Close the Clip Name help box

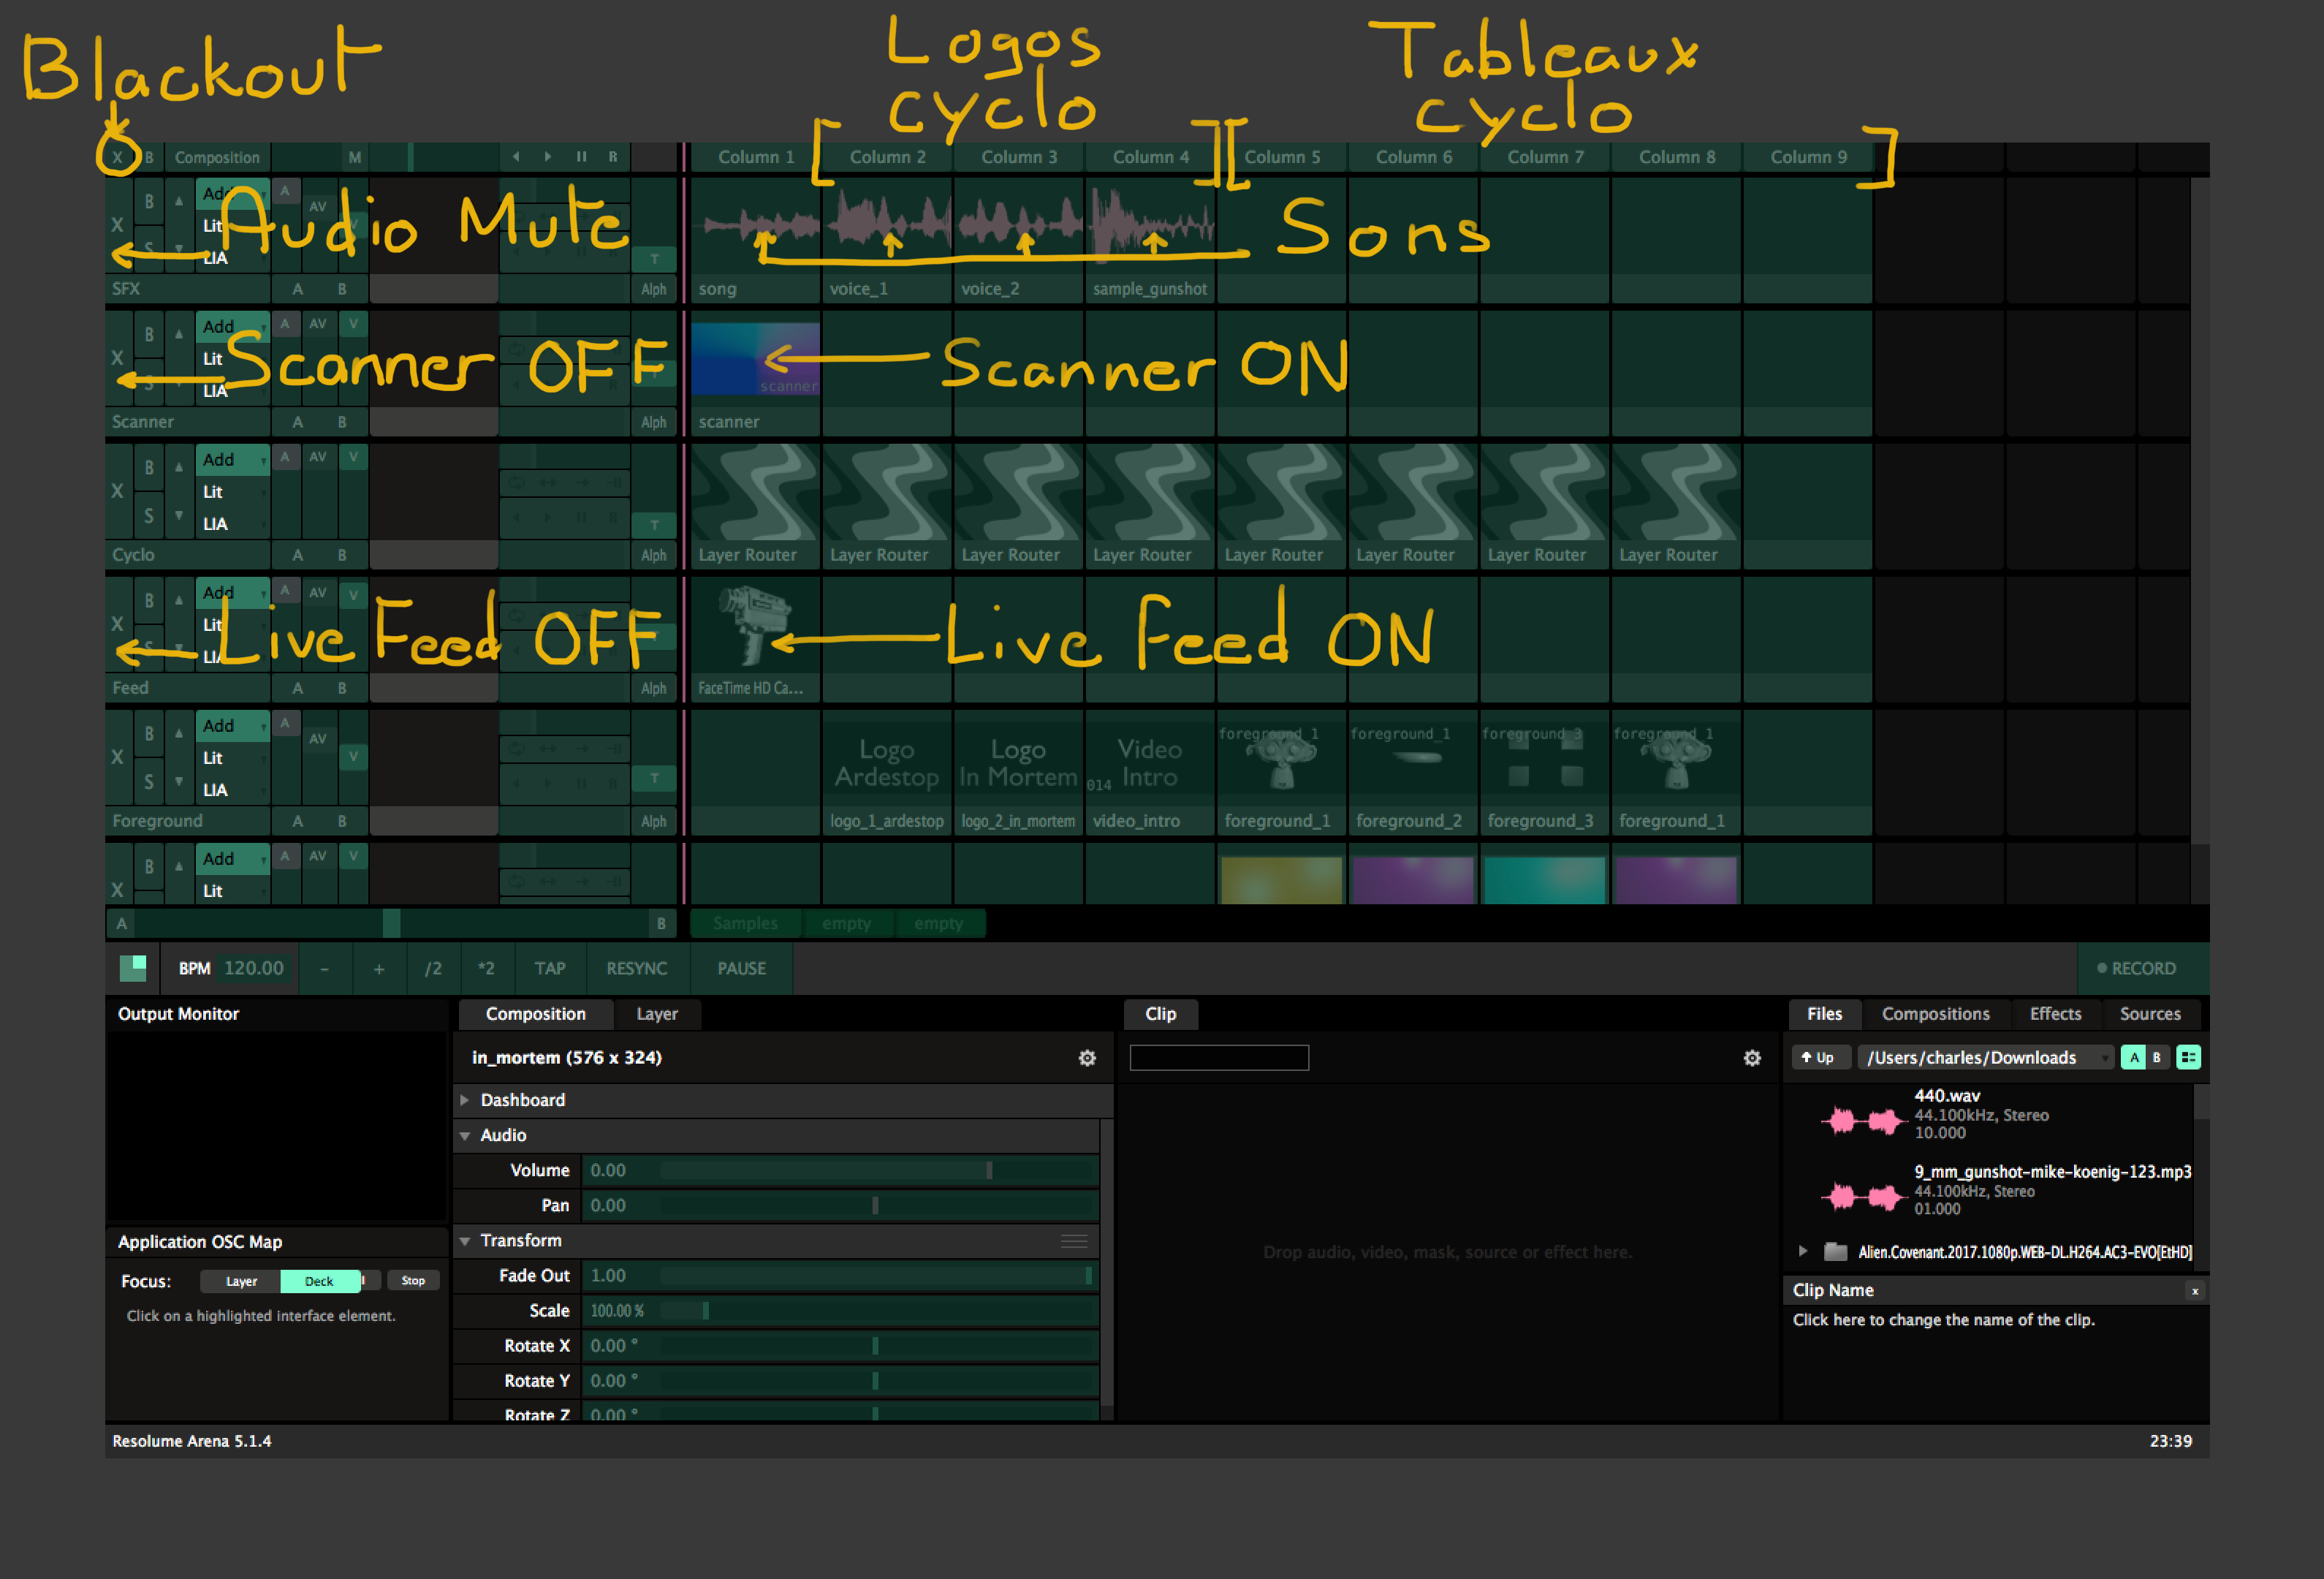point(2195,1291)
